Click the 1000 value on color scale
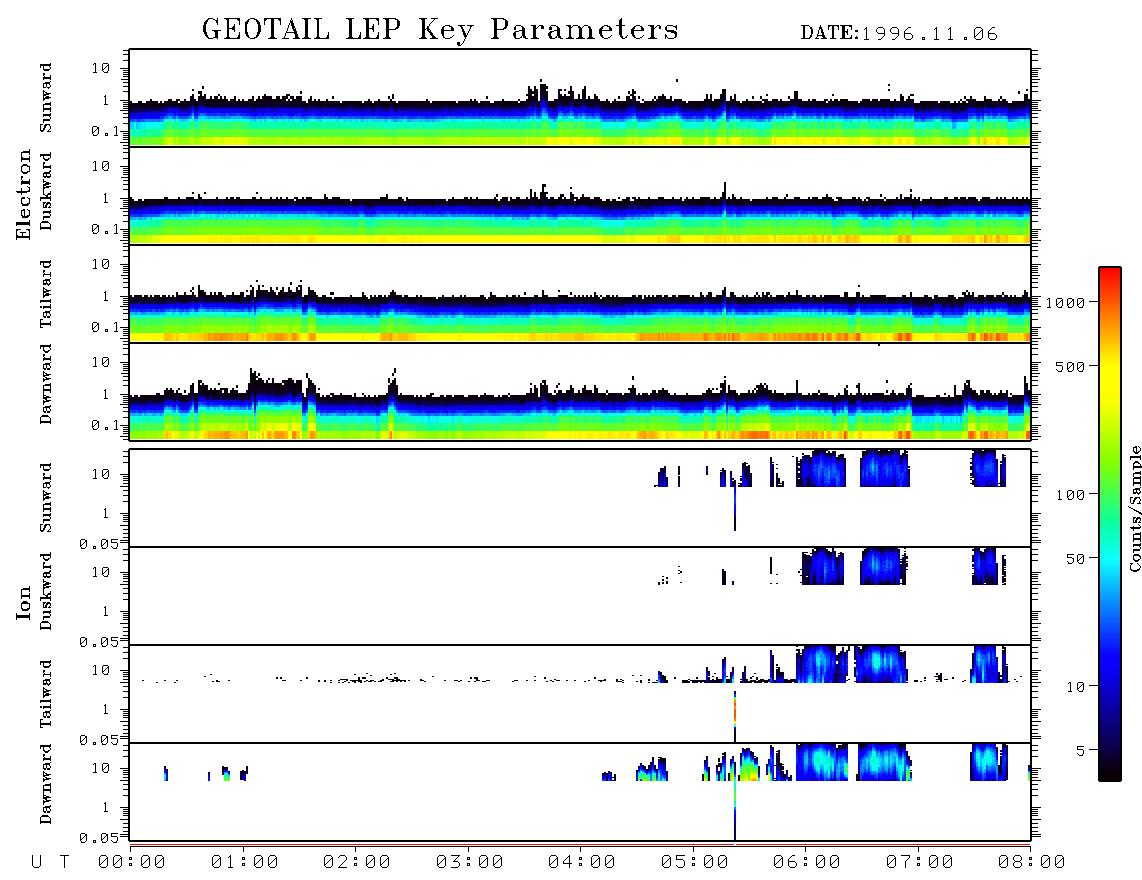1142x880 pixels. [x=1066, y=303]
